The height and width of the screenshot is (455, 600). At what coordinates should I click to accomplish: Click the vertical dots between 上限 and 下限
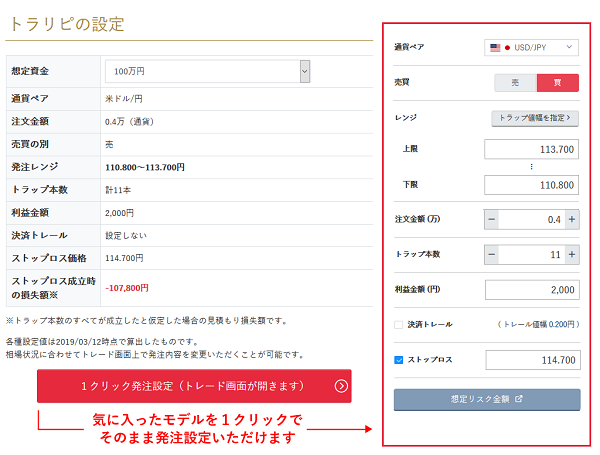click(531, 167)
